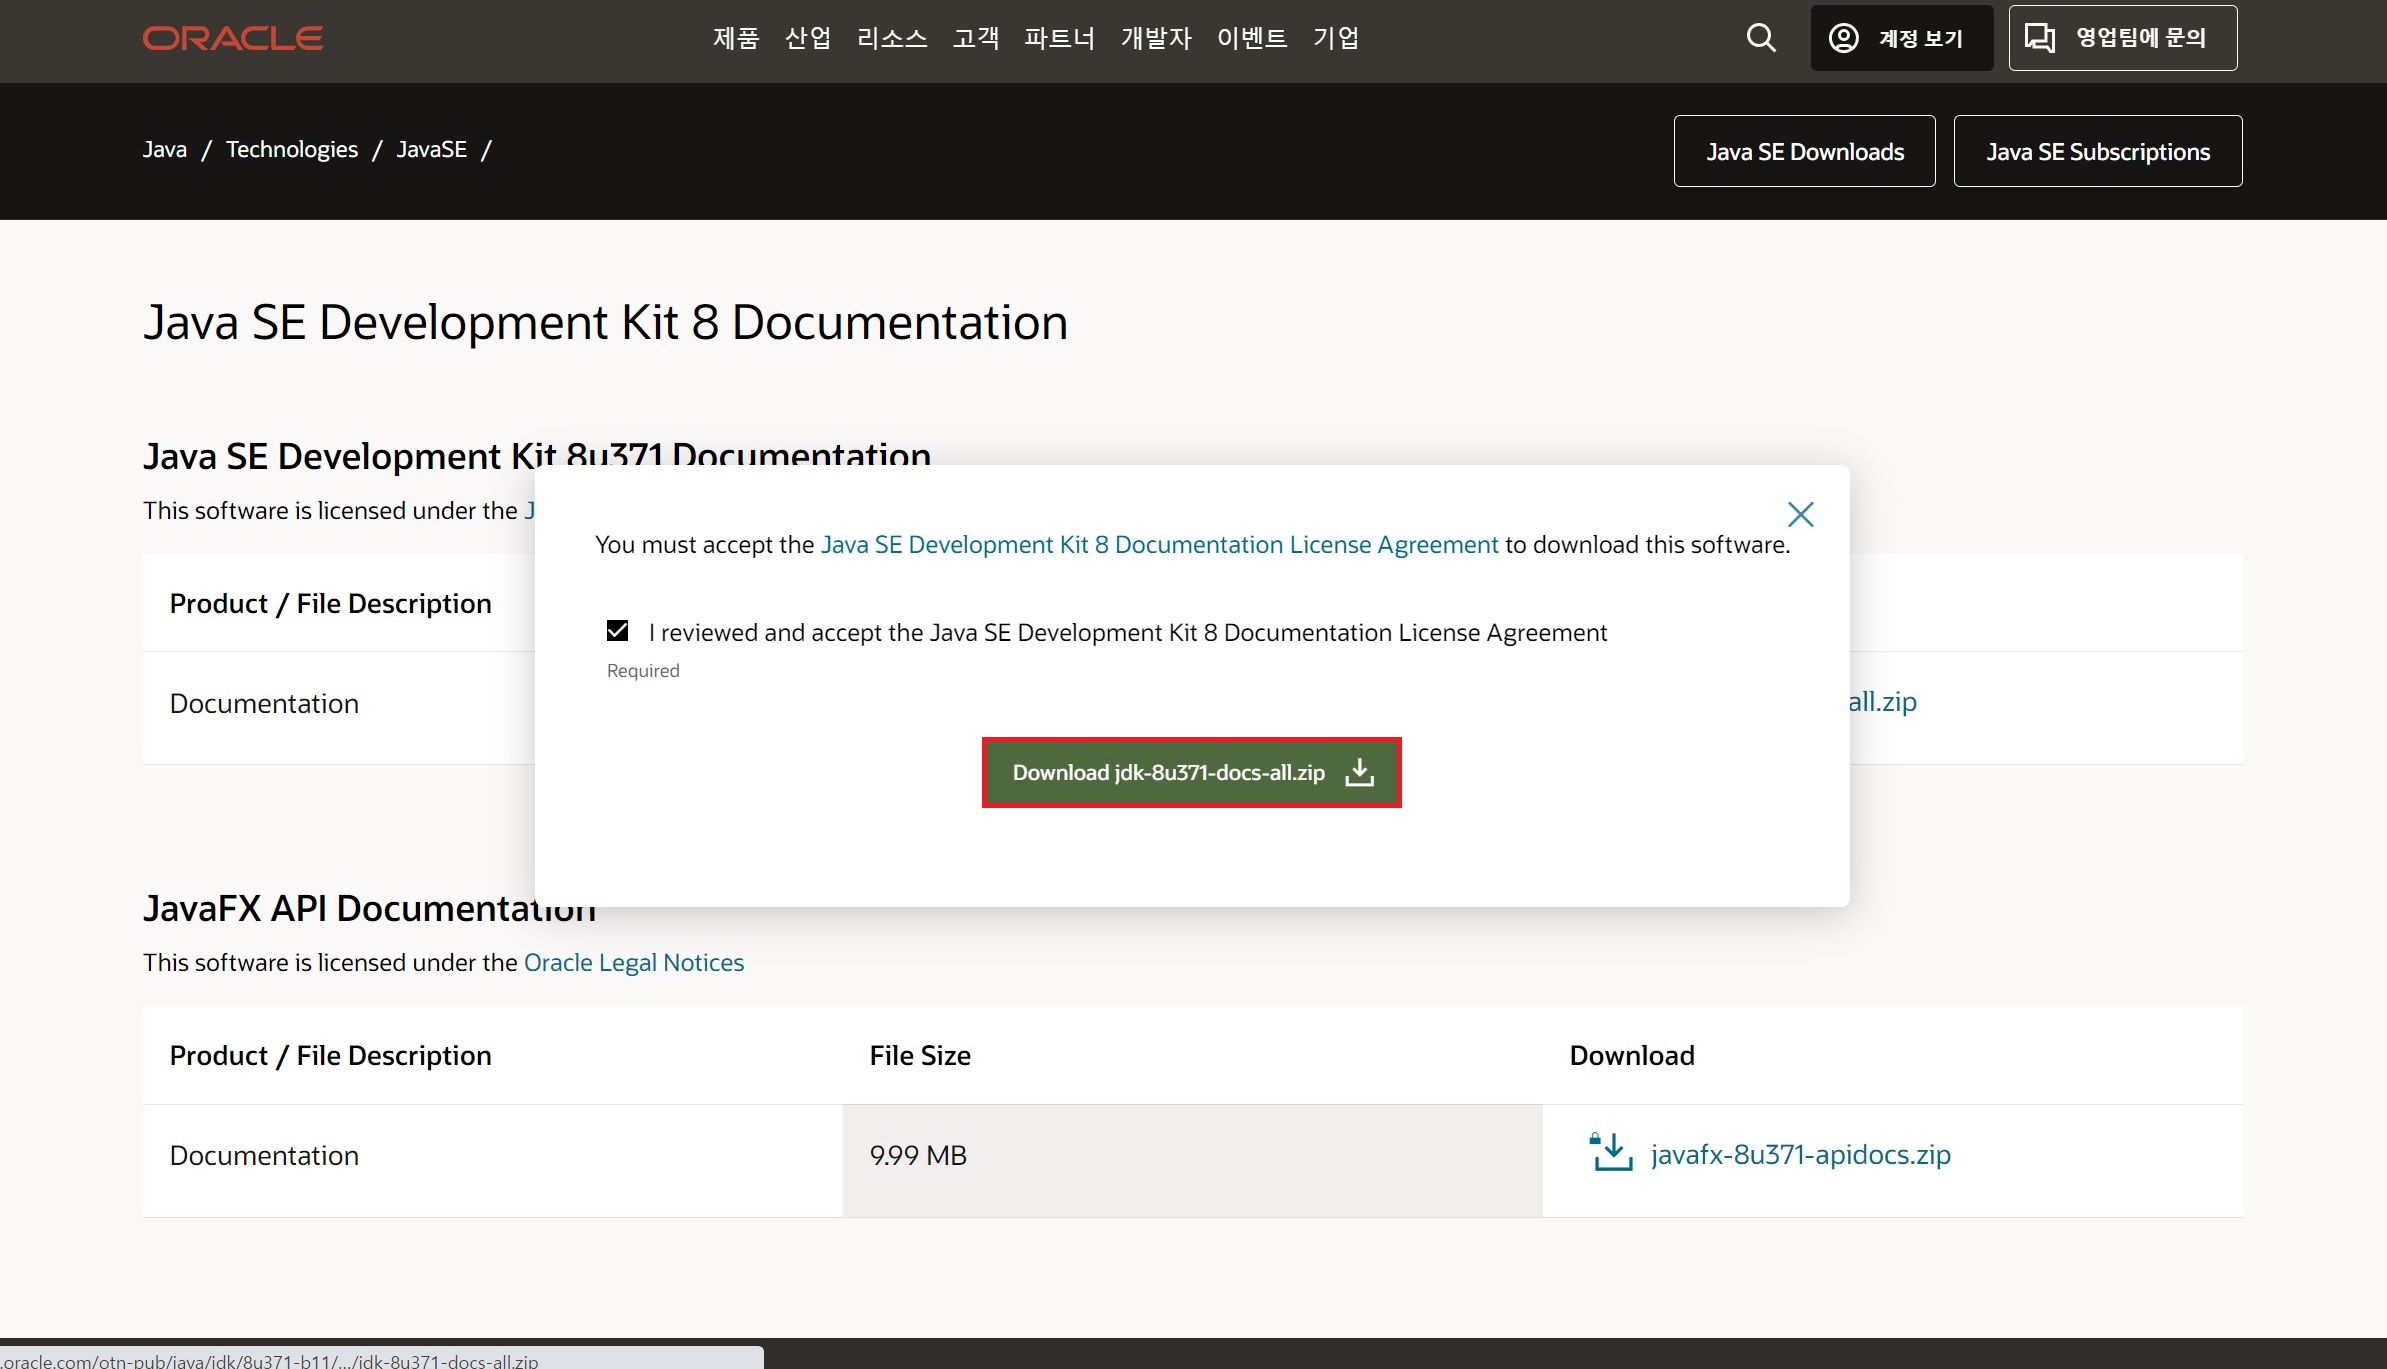Open the 기업 menu
The height and width of the screenshot is (1369, 2387).
[x=1336, y=38]
